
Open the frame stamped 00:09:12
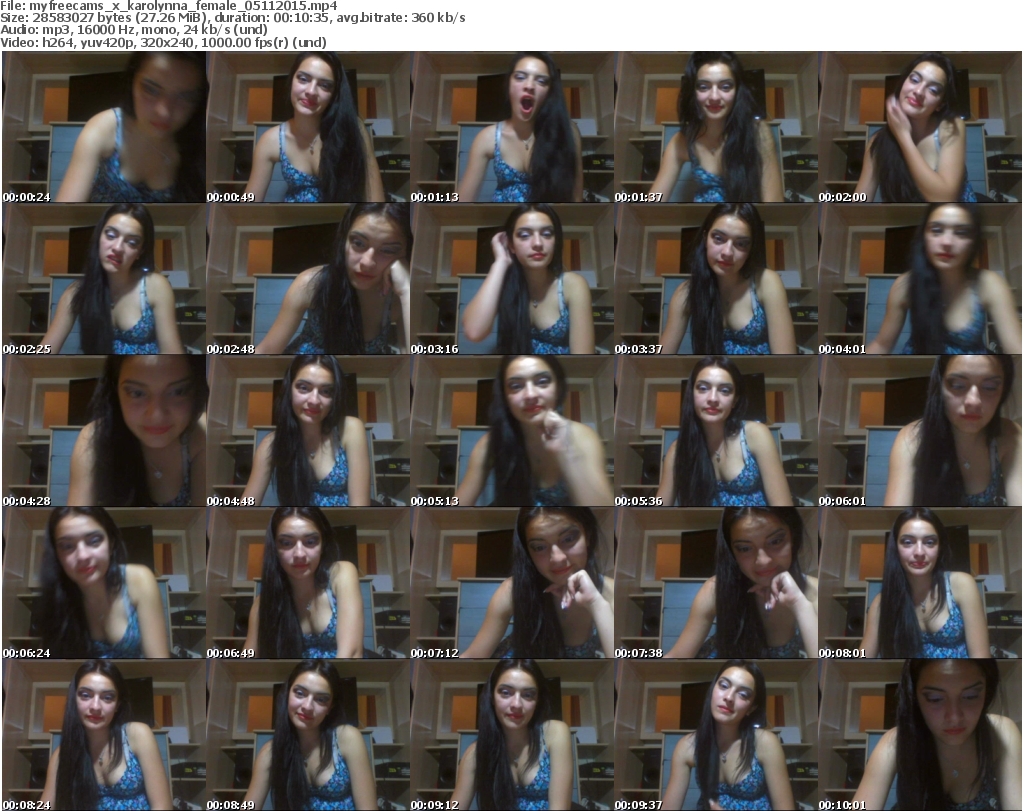[x=512, y=735]
